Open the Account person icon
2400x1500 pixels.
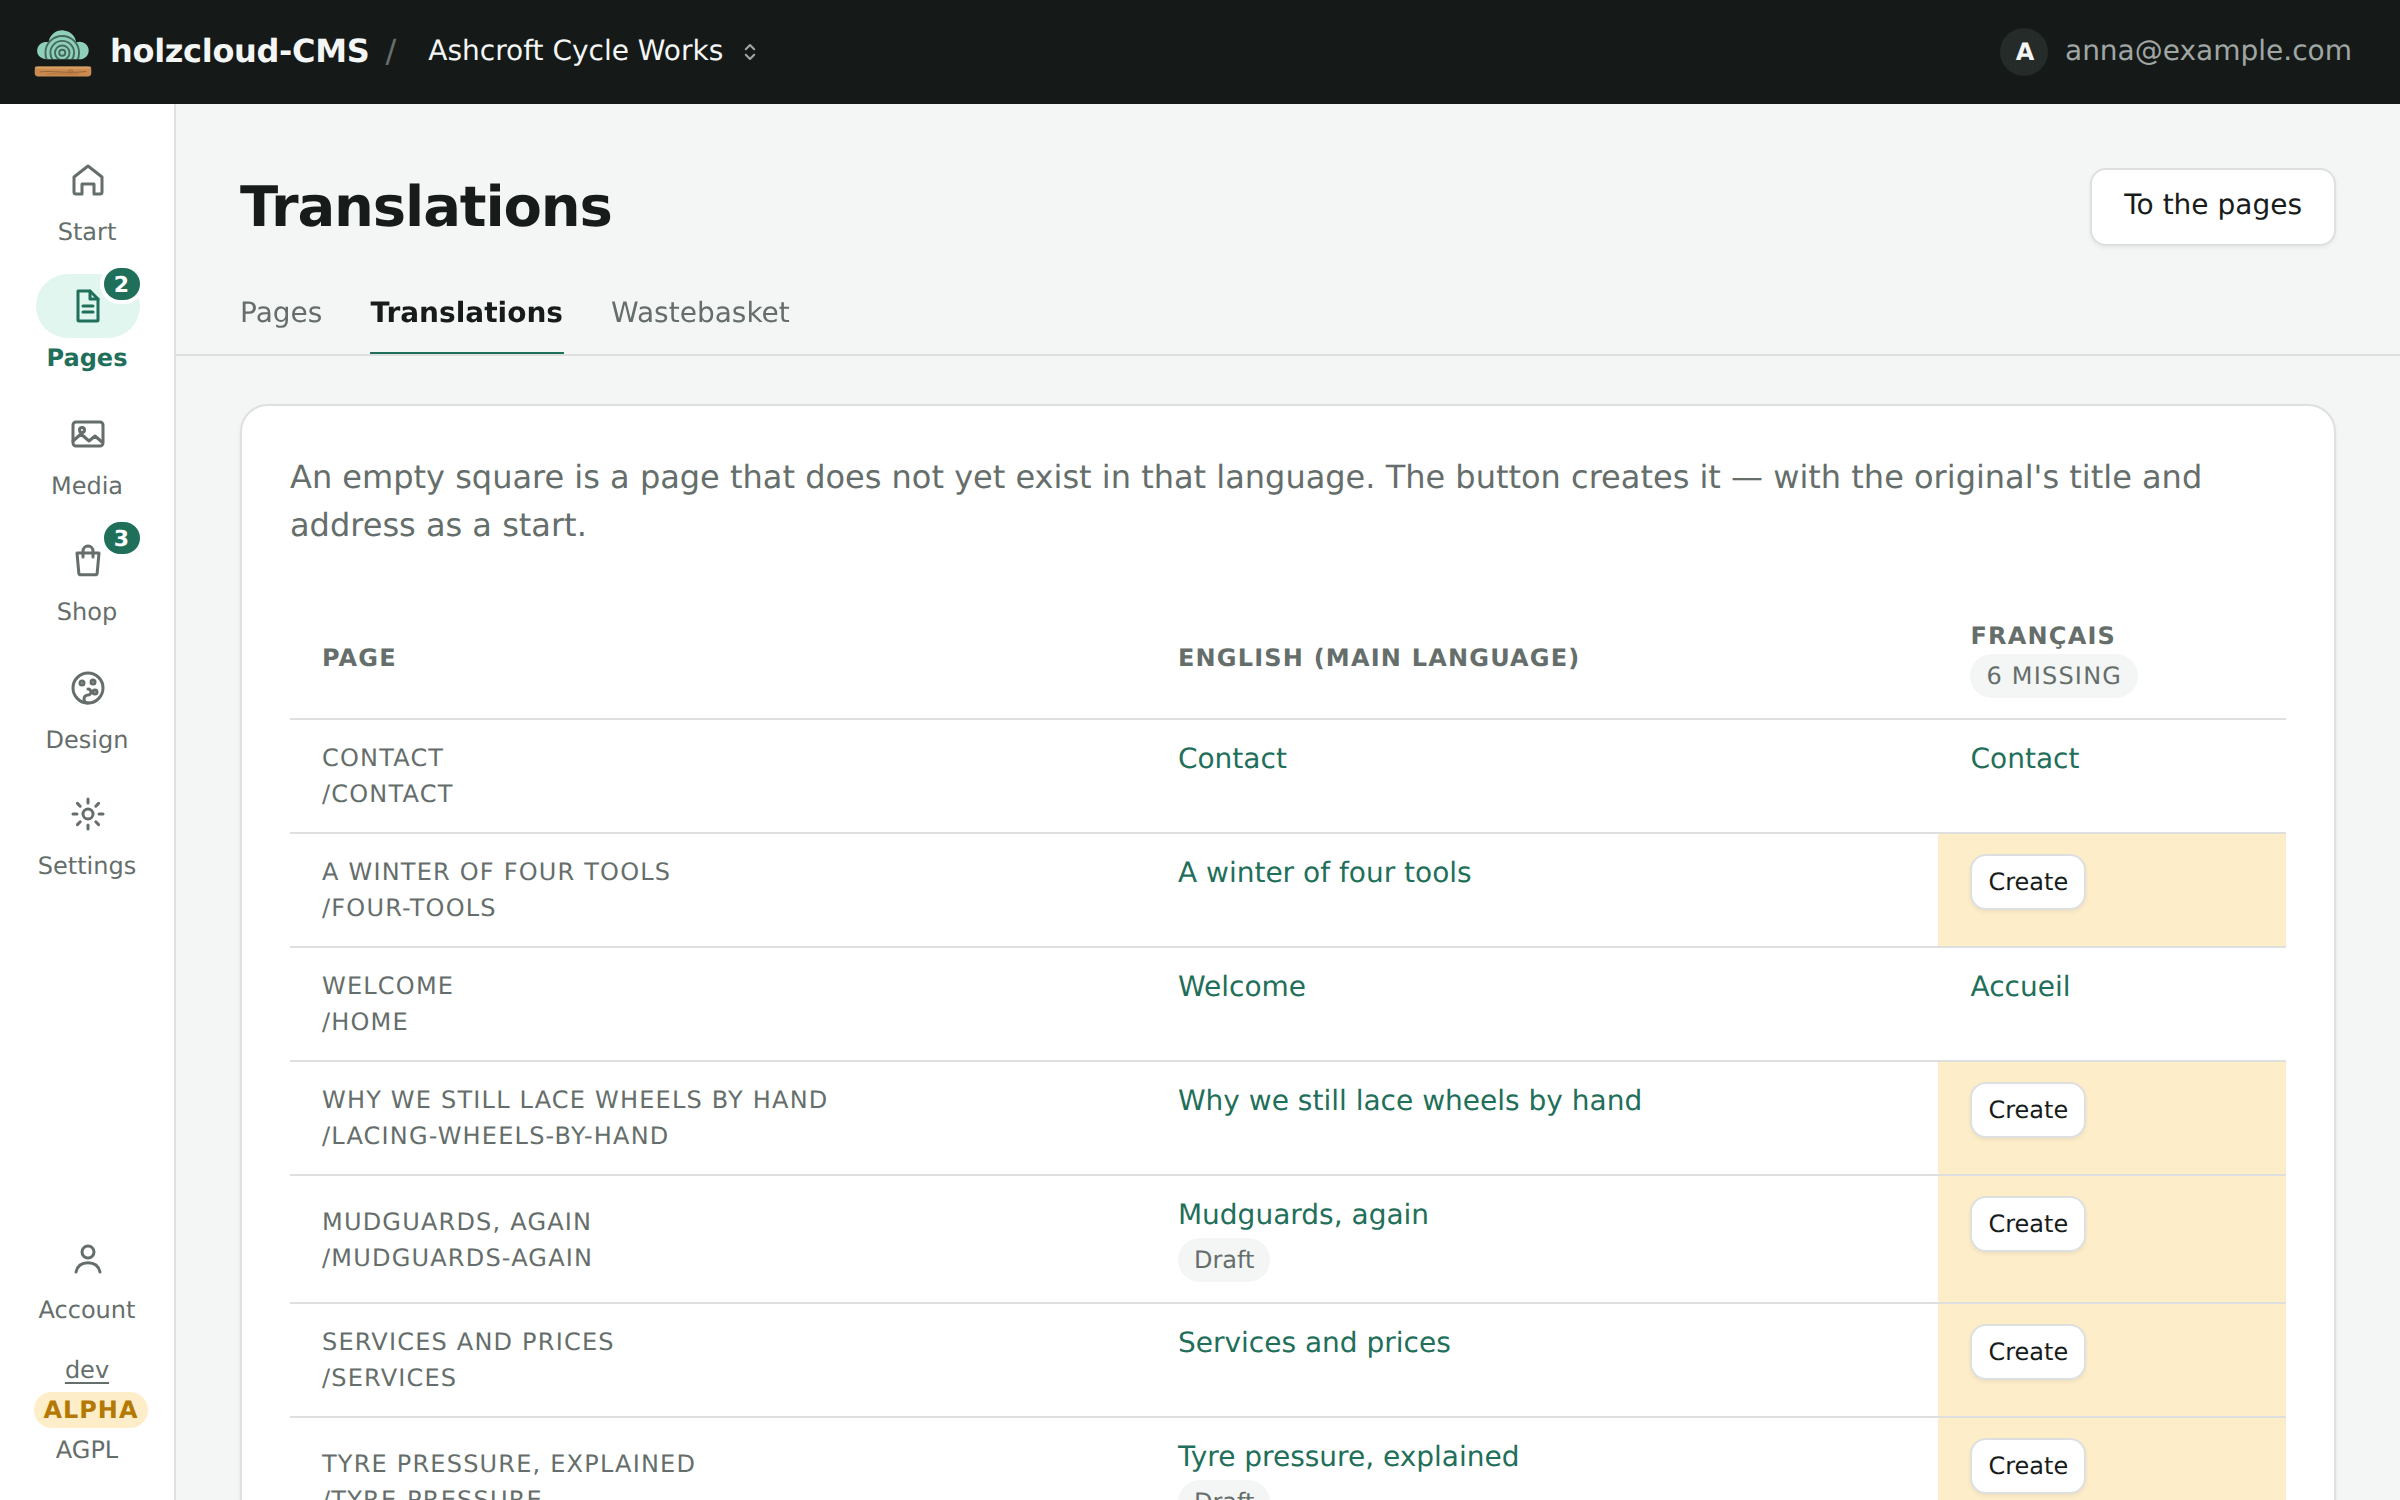click(x=87, y=1259)
